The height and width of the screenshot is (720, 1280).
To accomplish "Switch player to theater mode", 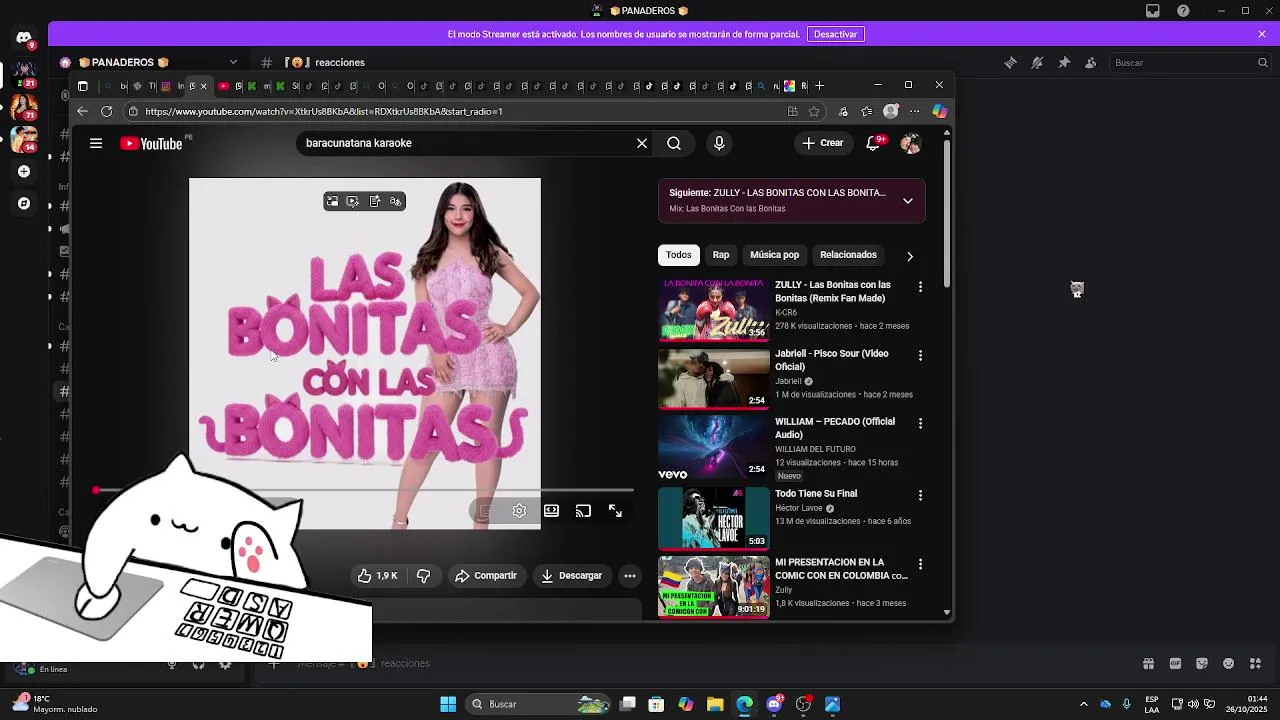I will (551, 511).
